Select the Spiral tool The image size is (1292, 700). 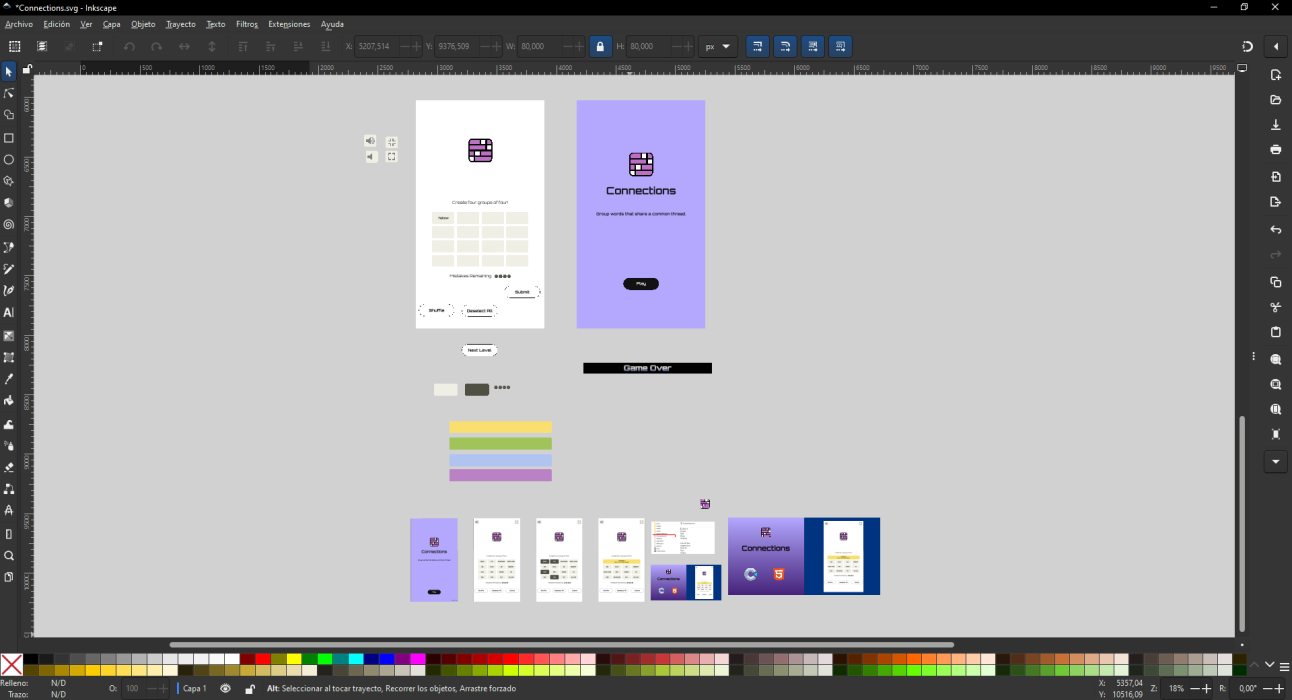point(9,224)
